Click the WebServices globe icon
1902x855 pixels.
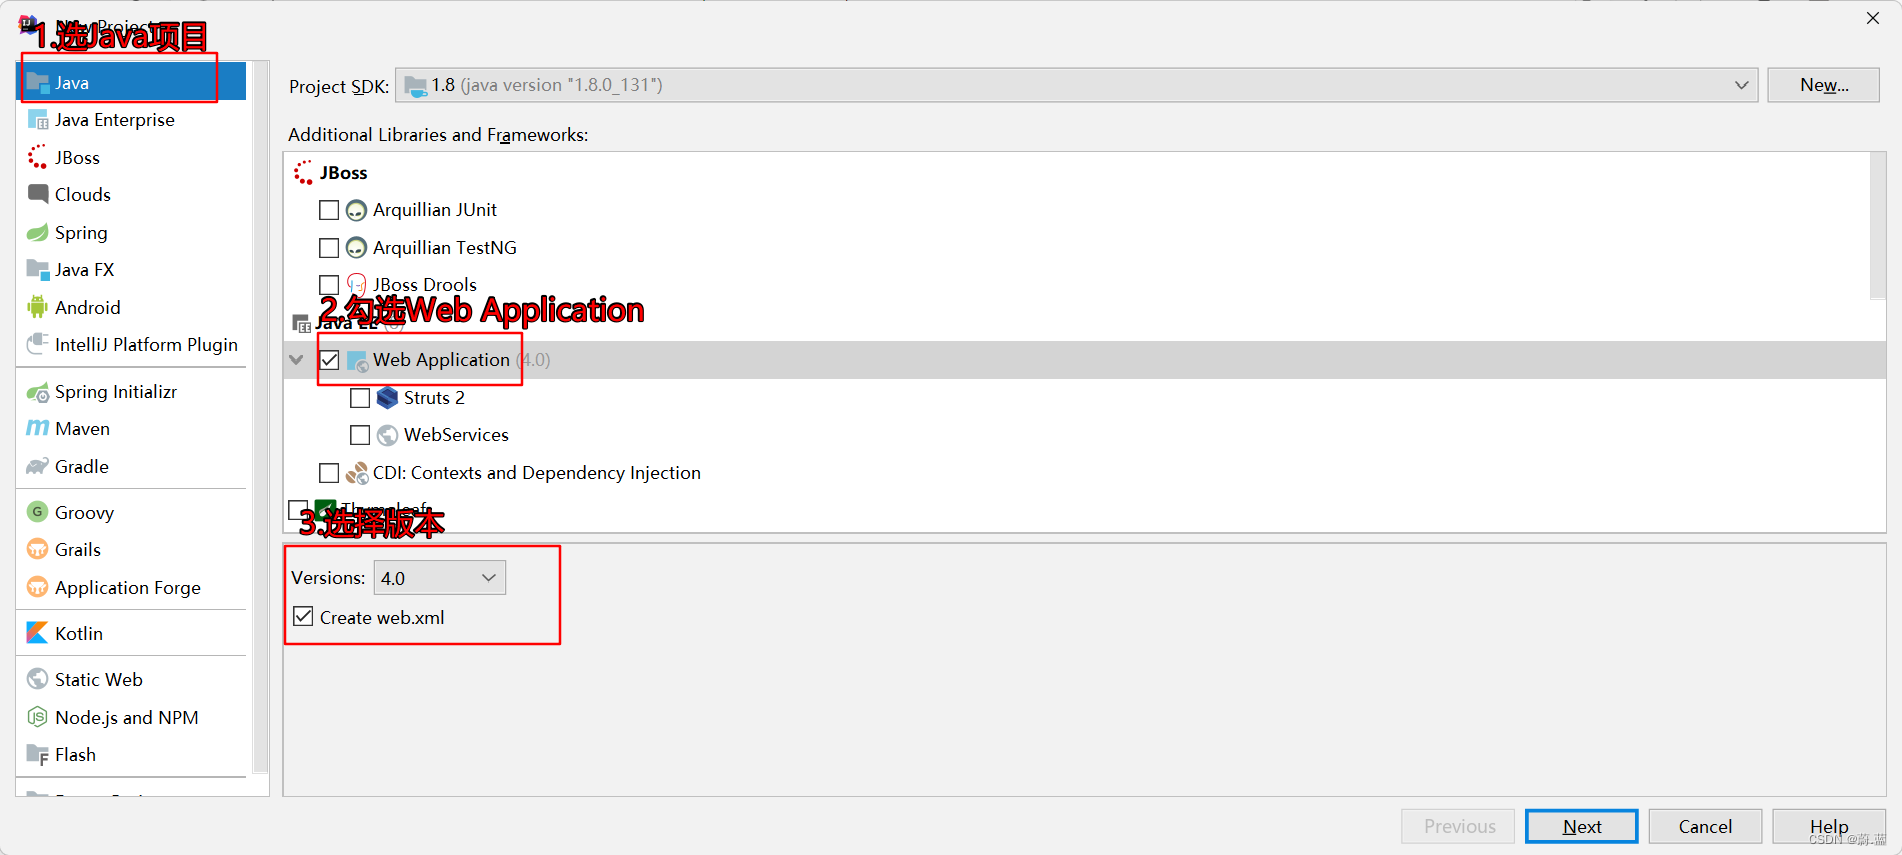(388, 435)
